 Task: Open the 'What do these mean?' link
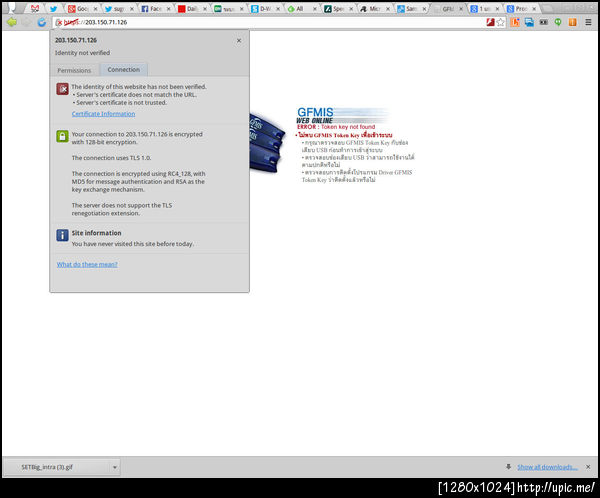click(x=87, y=265)
